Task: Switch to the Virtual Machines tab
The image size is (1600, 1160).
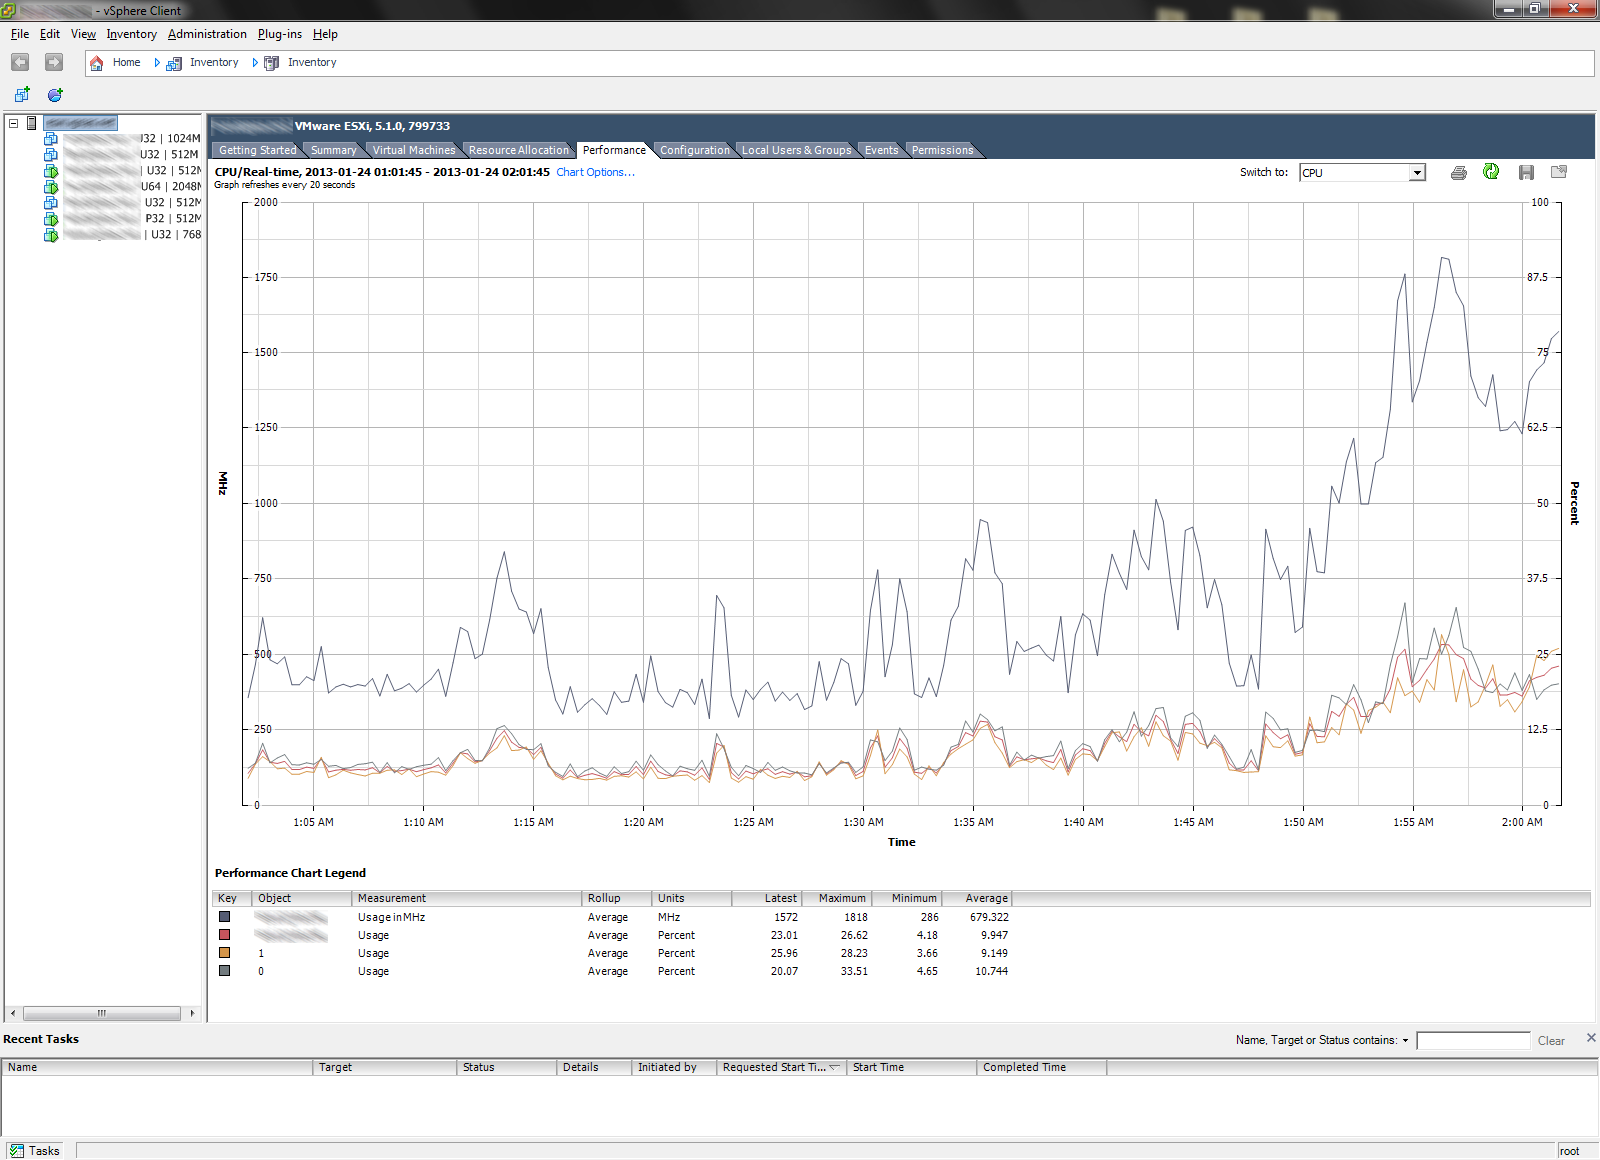Action: pos(413,150)
